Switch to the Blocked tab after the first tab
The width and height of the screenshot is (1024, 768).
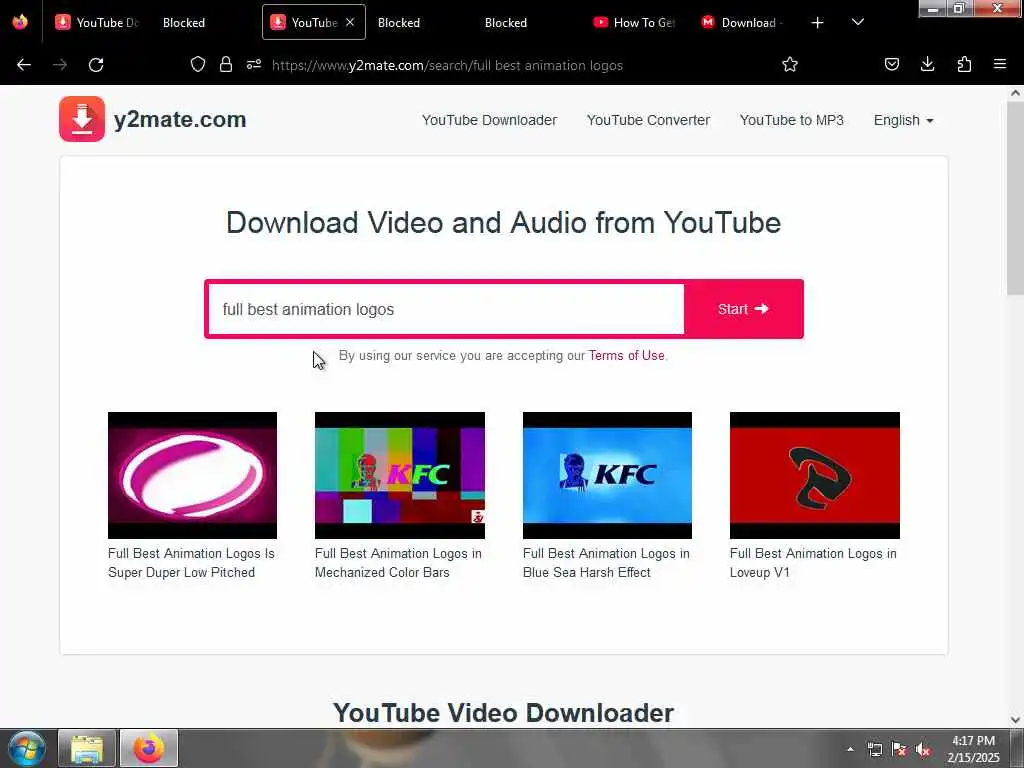point(184,23)
